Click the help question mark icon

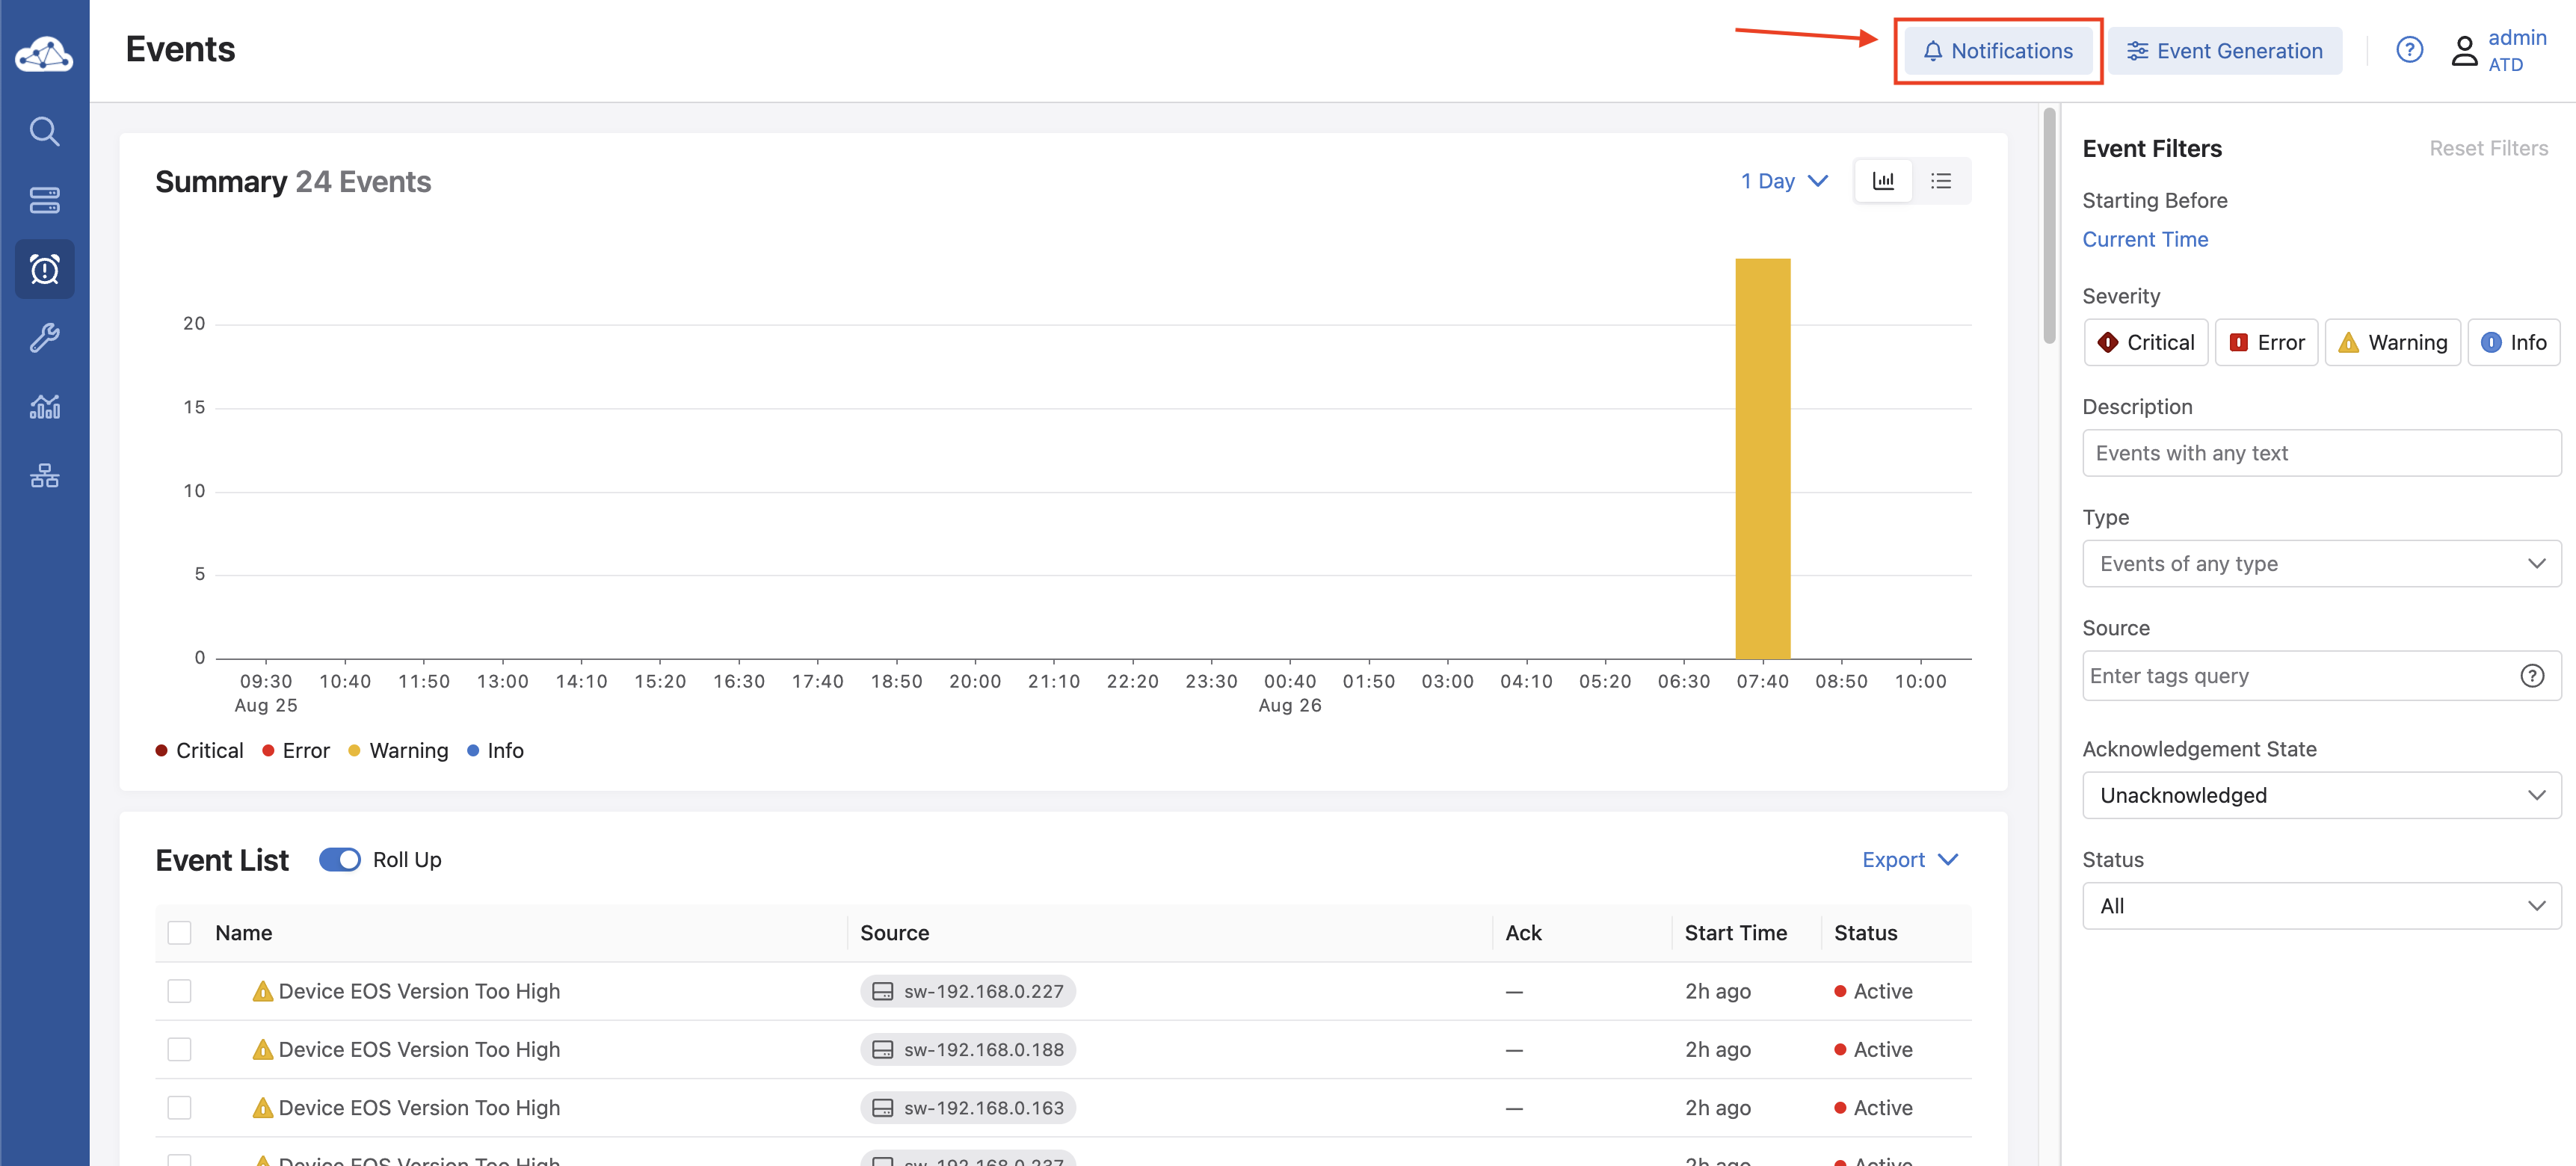point(2409,50)
